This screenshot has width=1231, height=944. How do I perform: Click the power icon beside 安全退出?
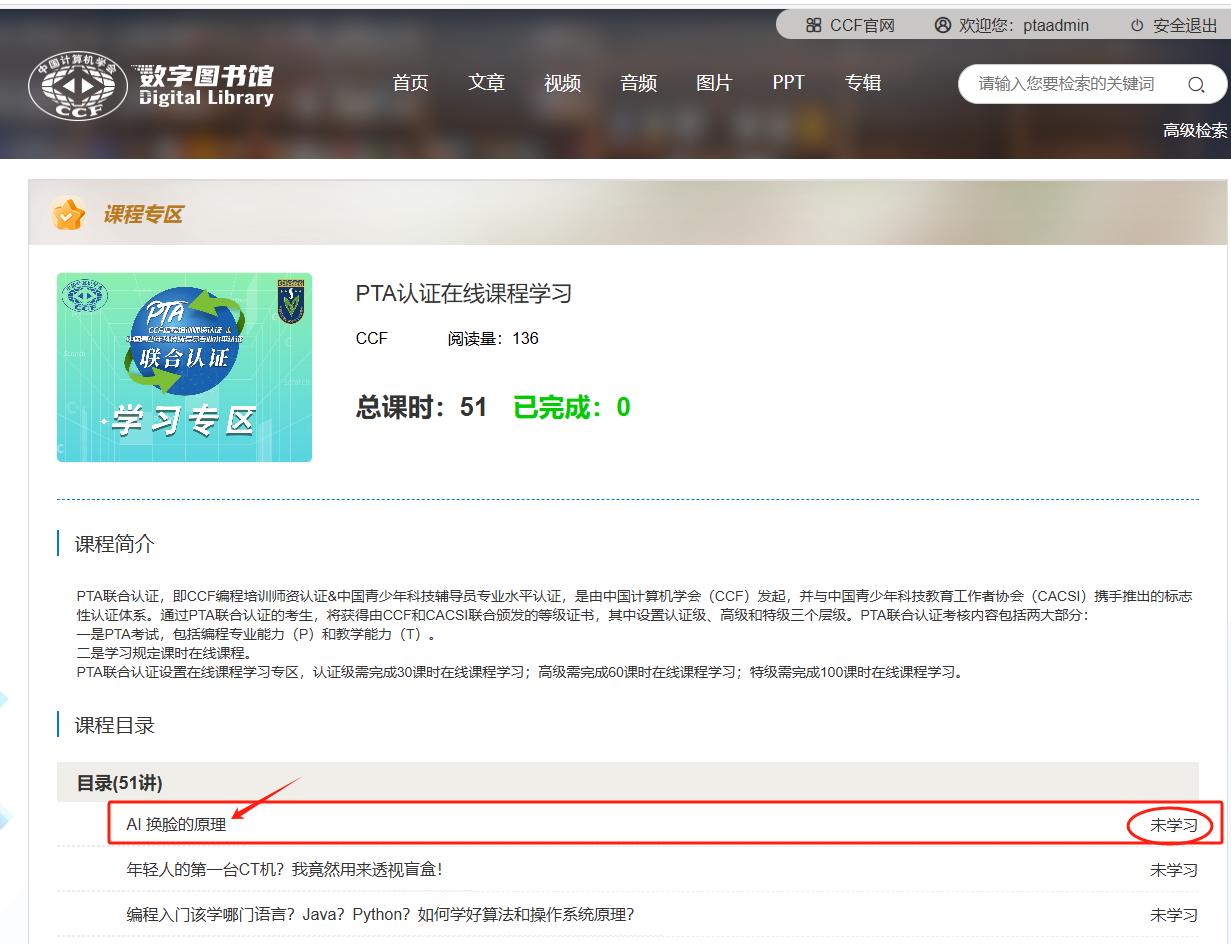[x=1137, y=26]
